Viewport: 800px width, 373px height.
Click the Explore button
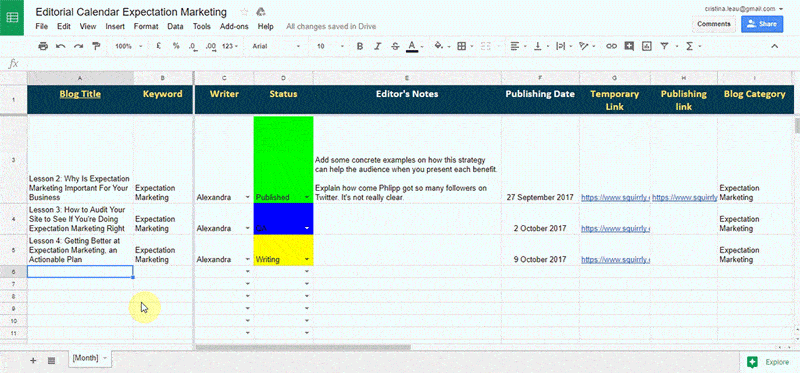click(x=769, y=362)
